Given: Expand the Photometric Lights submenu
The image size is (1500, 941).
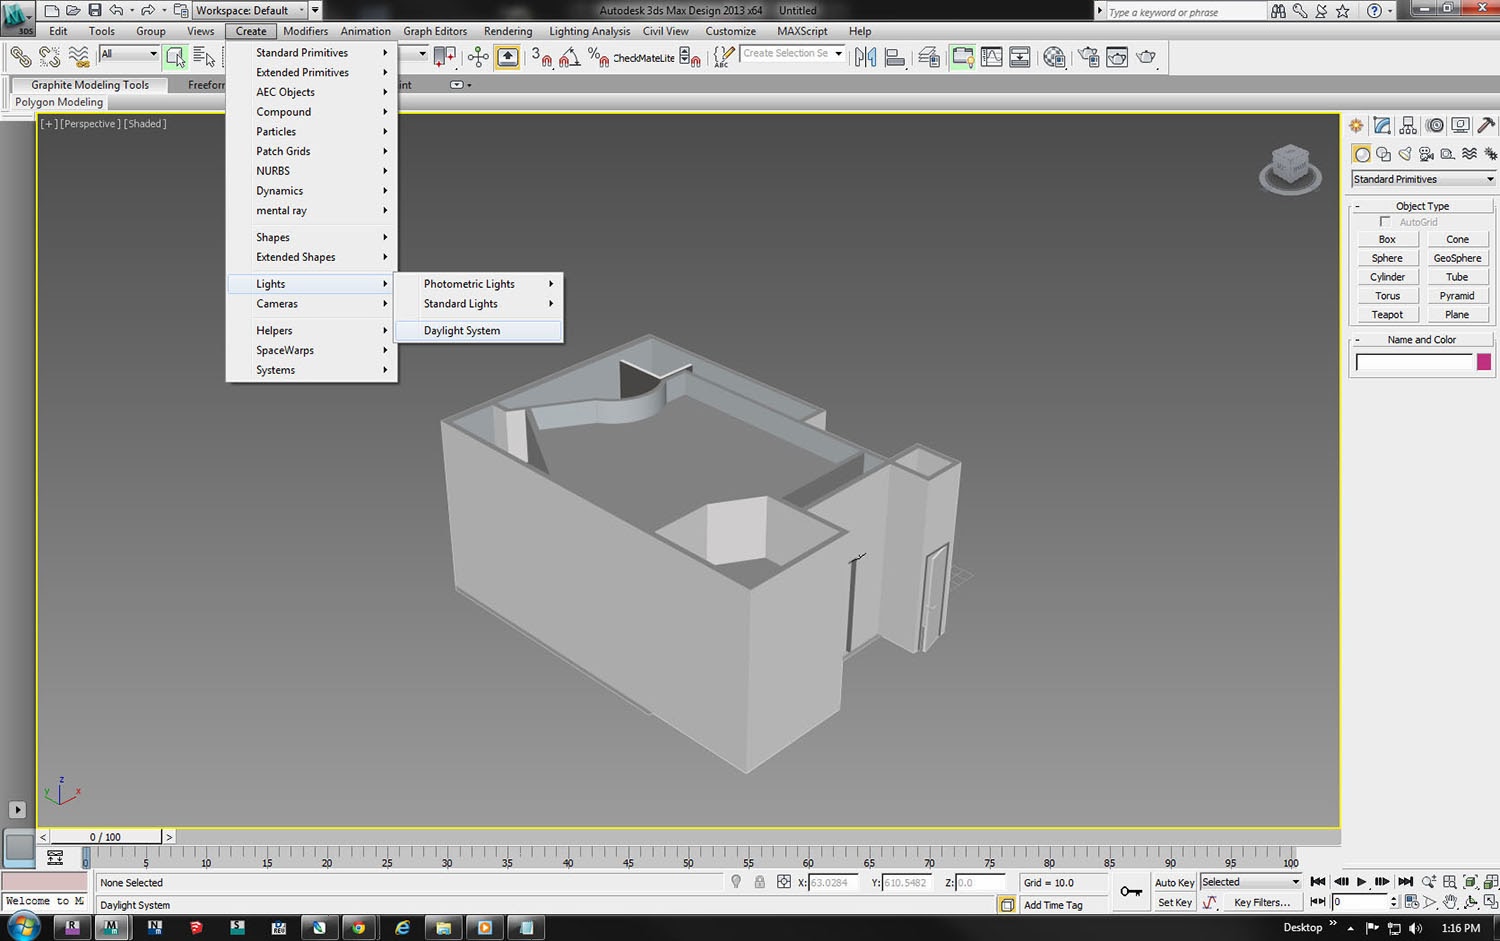Looking at the screenshot, I should tap(479, 284).
